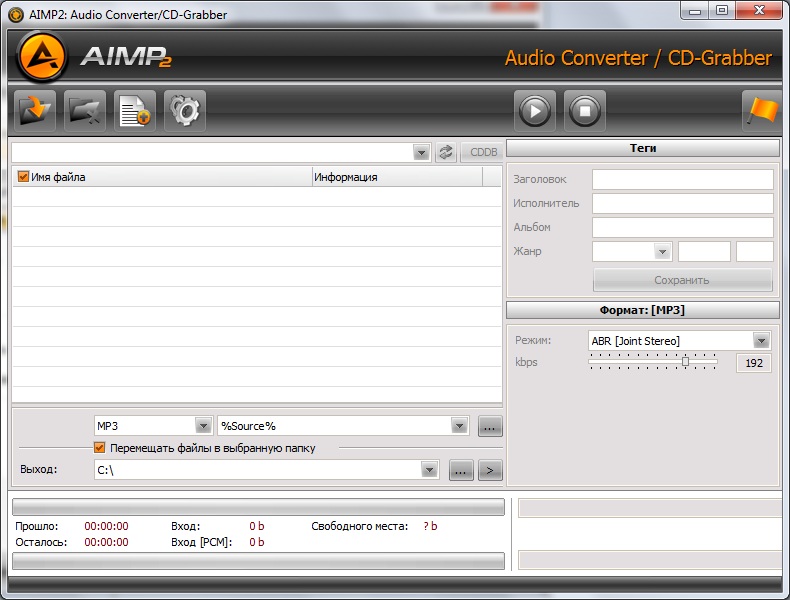The image size is (790, 600).
Task: Click the title bar AIMP2 icon
Action: tap(16, 15)
